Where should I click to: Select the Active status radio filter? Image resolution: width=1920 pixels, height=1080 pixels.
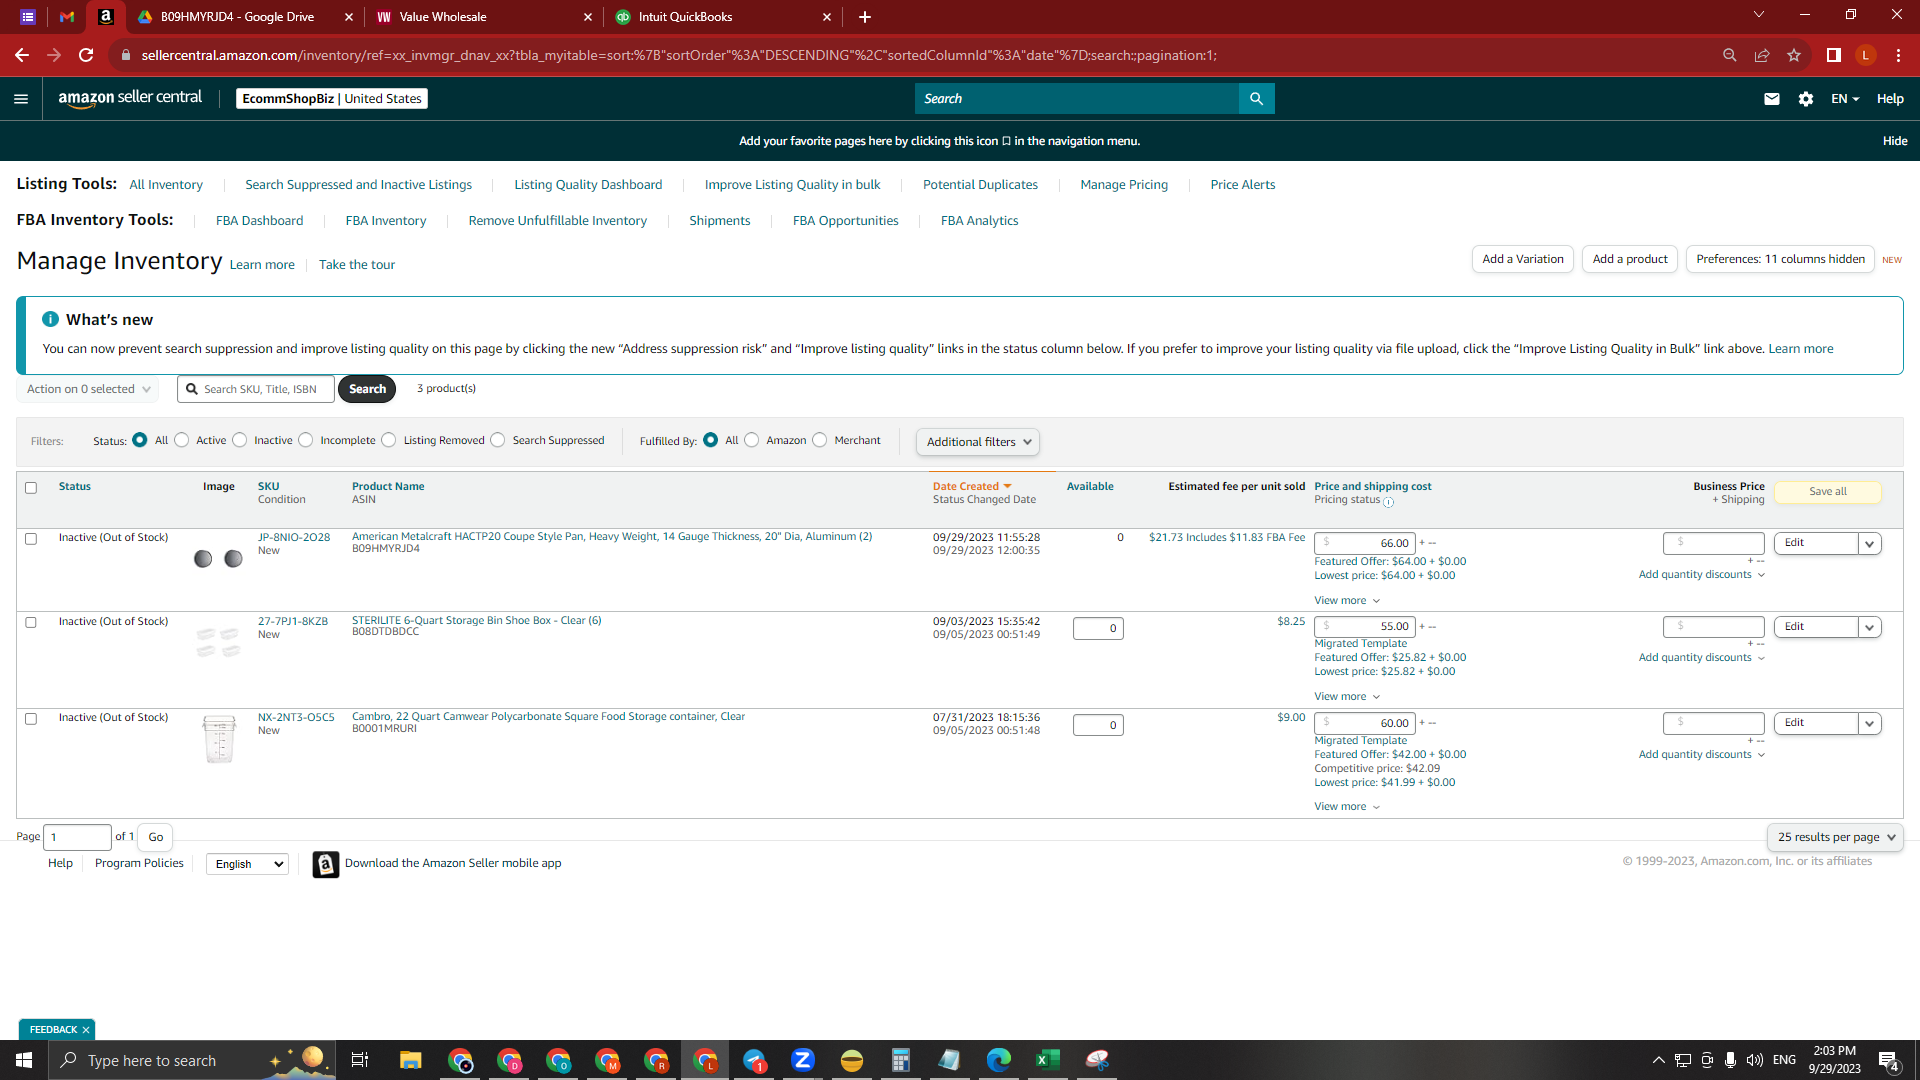coord(182,440)
